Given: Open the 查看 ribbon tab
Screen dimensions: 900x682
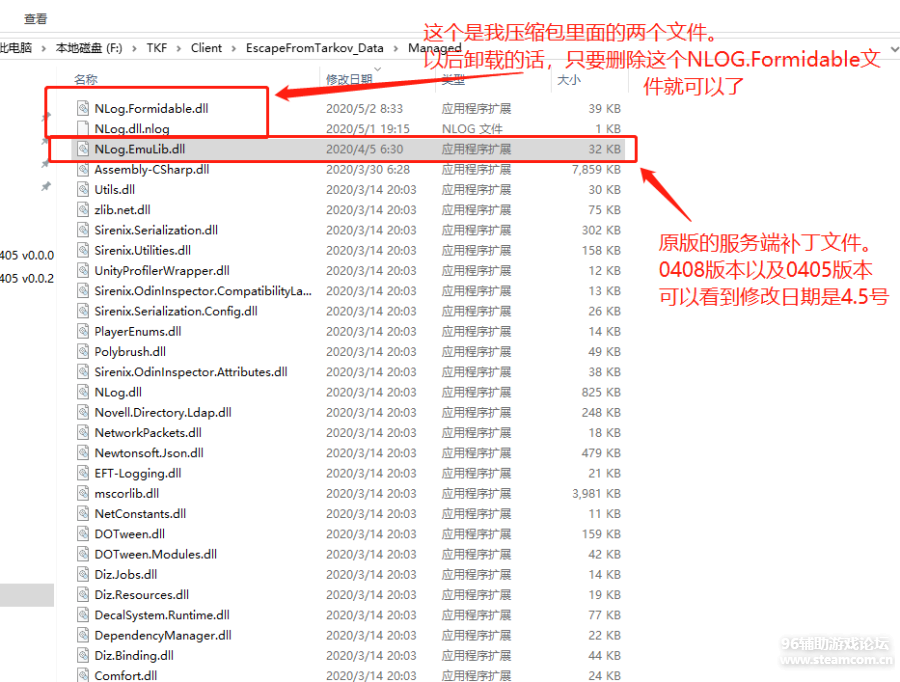Looking at the screenshot, I should click(x=35, y=19).
